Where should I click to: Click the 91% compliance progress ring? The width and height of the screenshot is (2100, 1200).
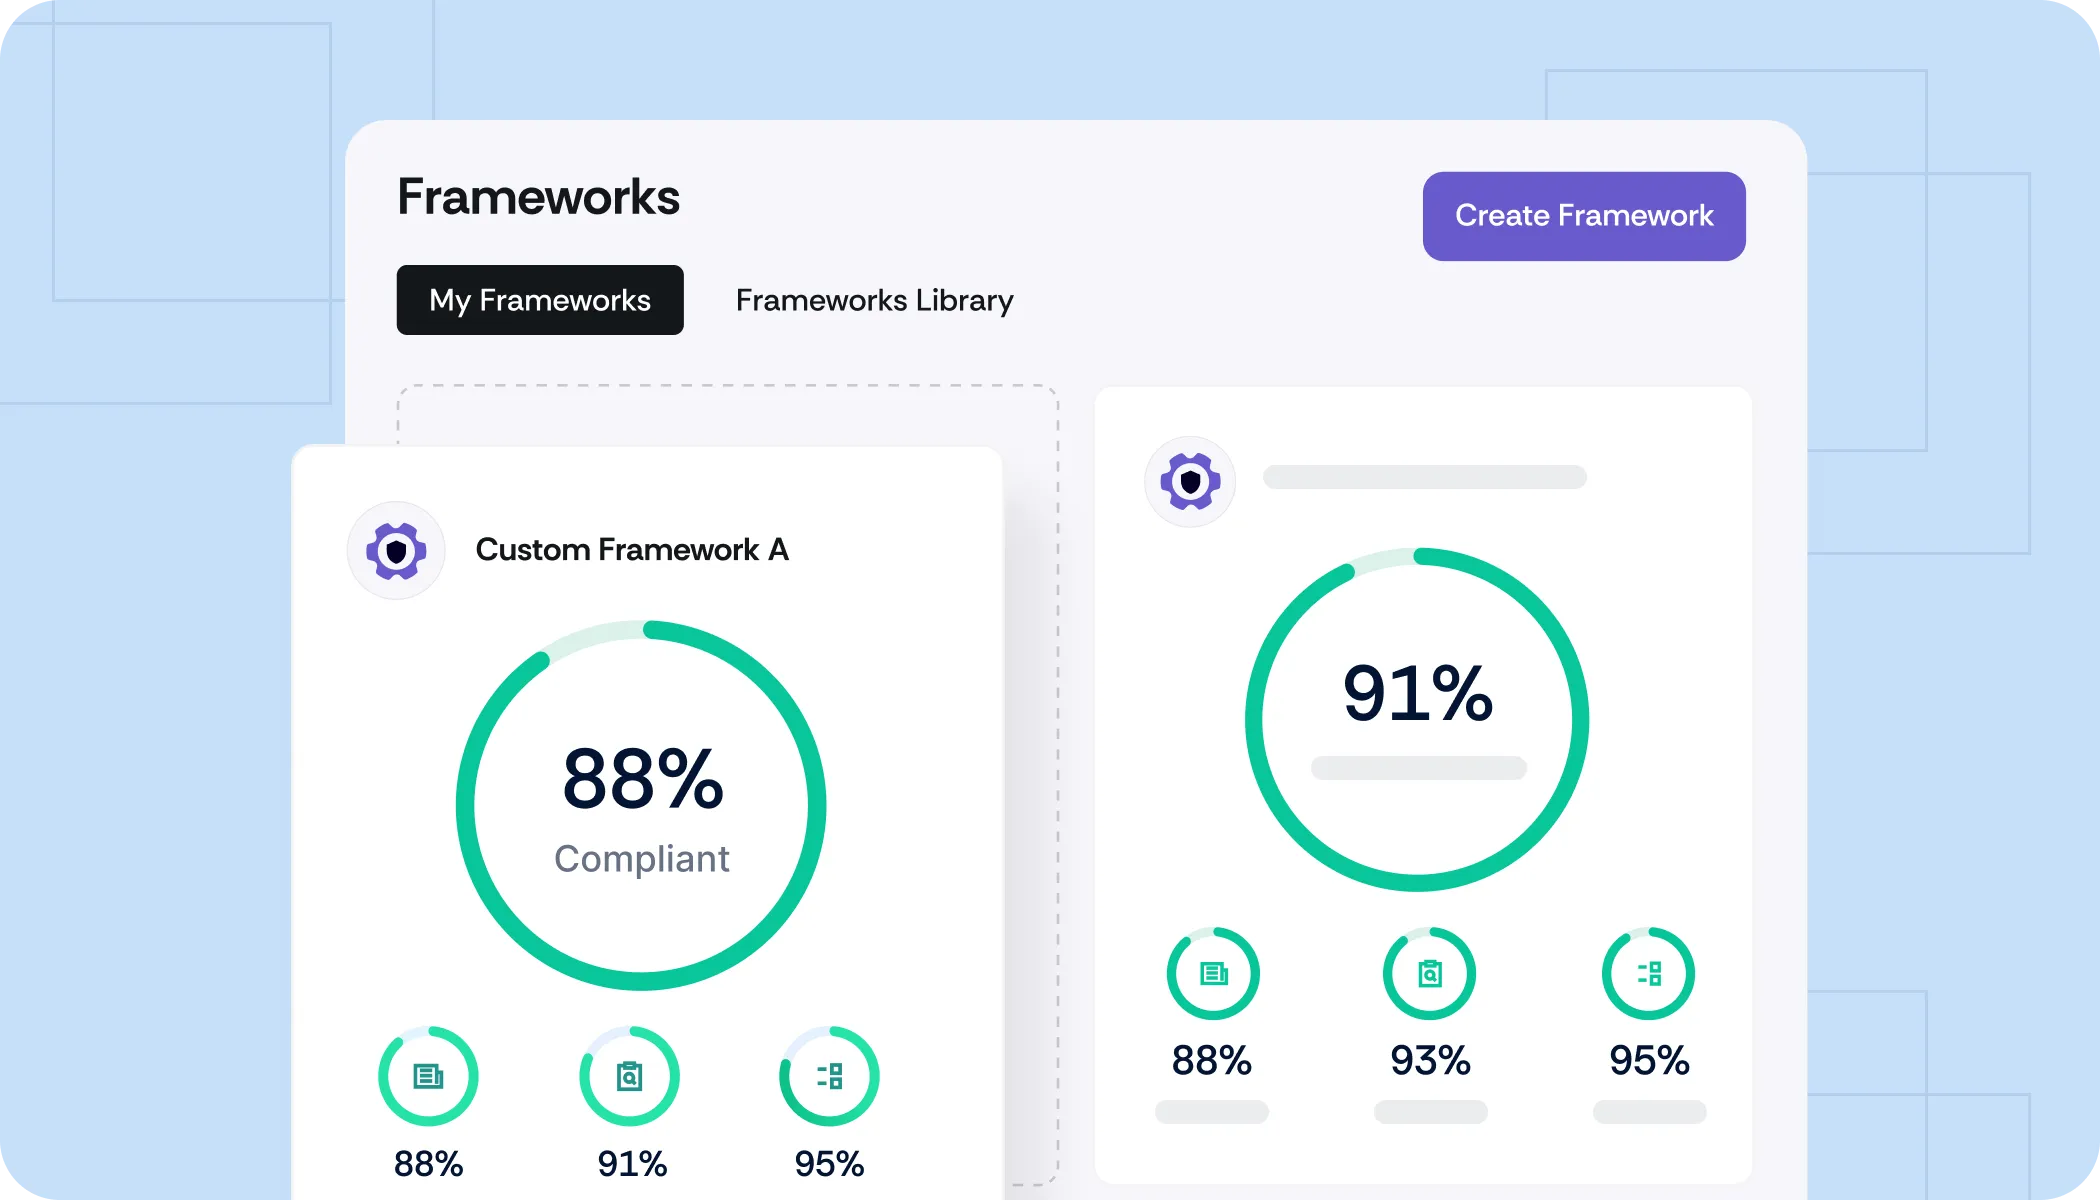click(1417, 720)
